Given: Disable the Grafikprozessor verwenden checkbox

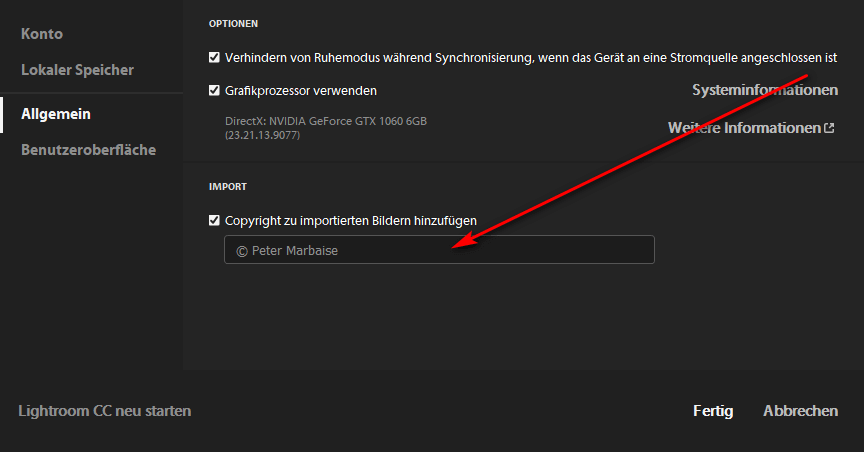Looking at the screenshot, I should click(214, 90).
